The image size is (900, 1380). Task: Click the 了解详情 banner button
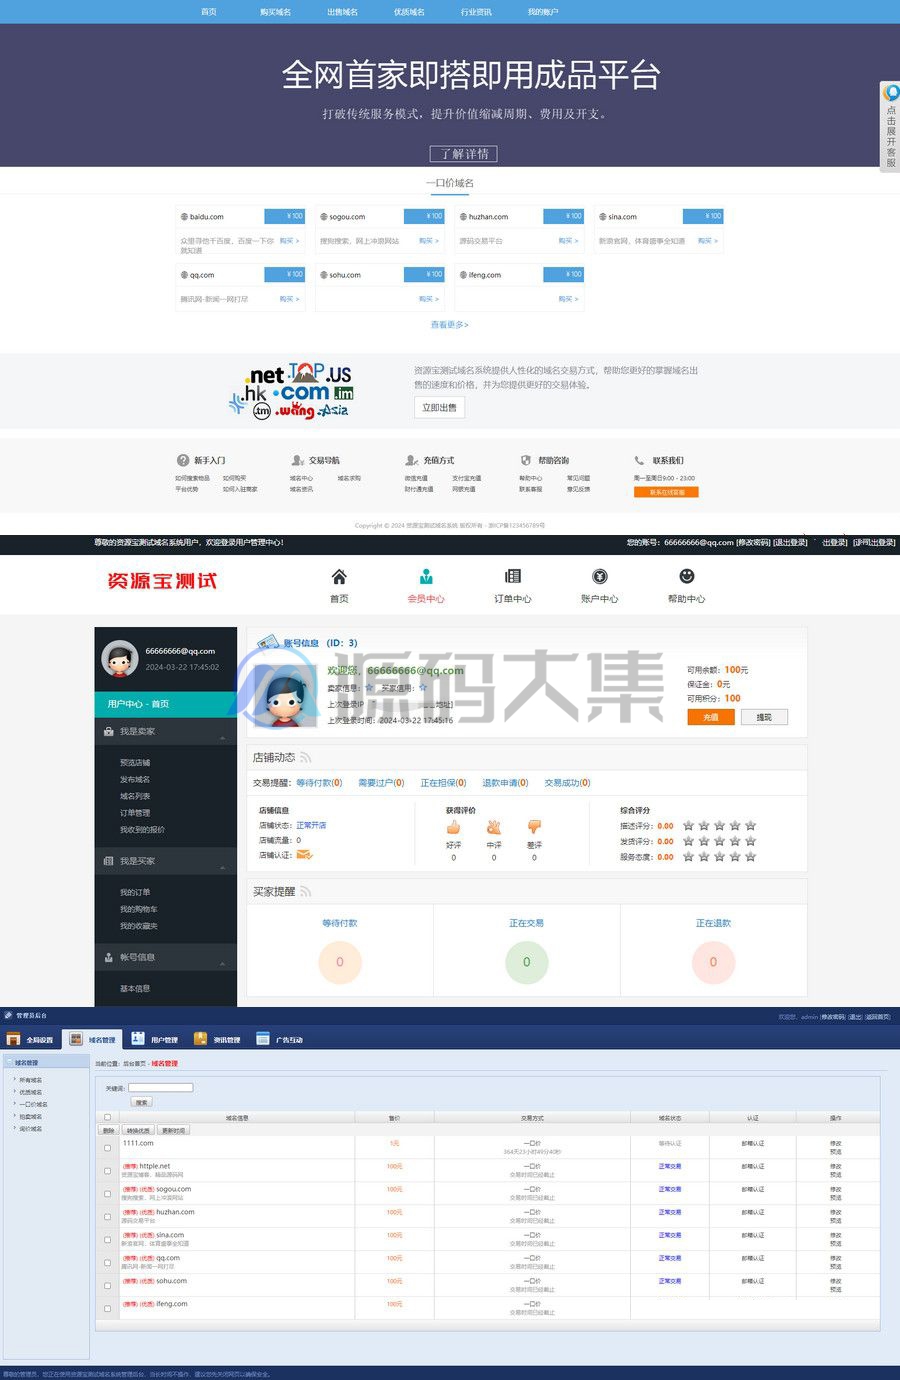(465, 154)
